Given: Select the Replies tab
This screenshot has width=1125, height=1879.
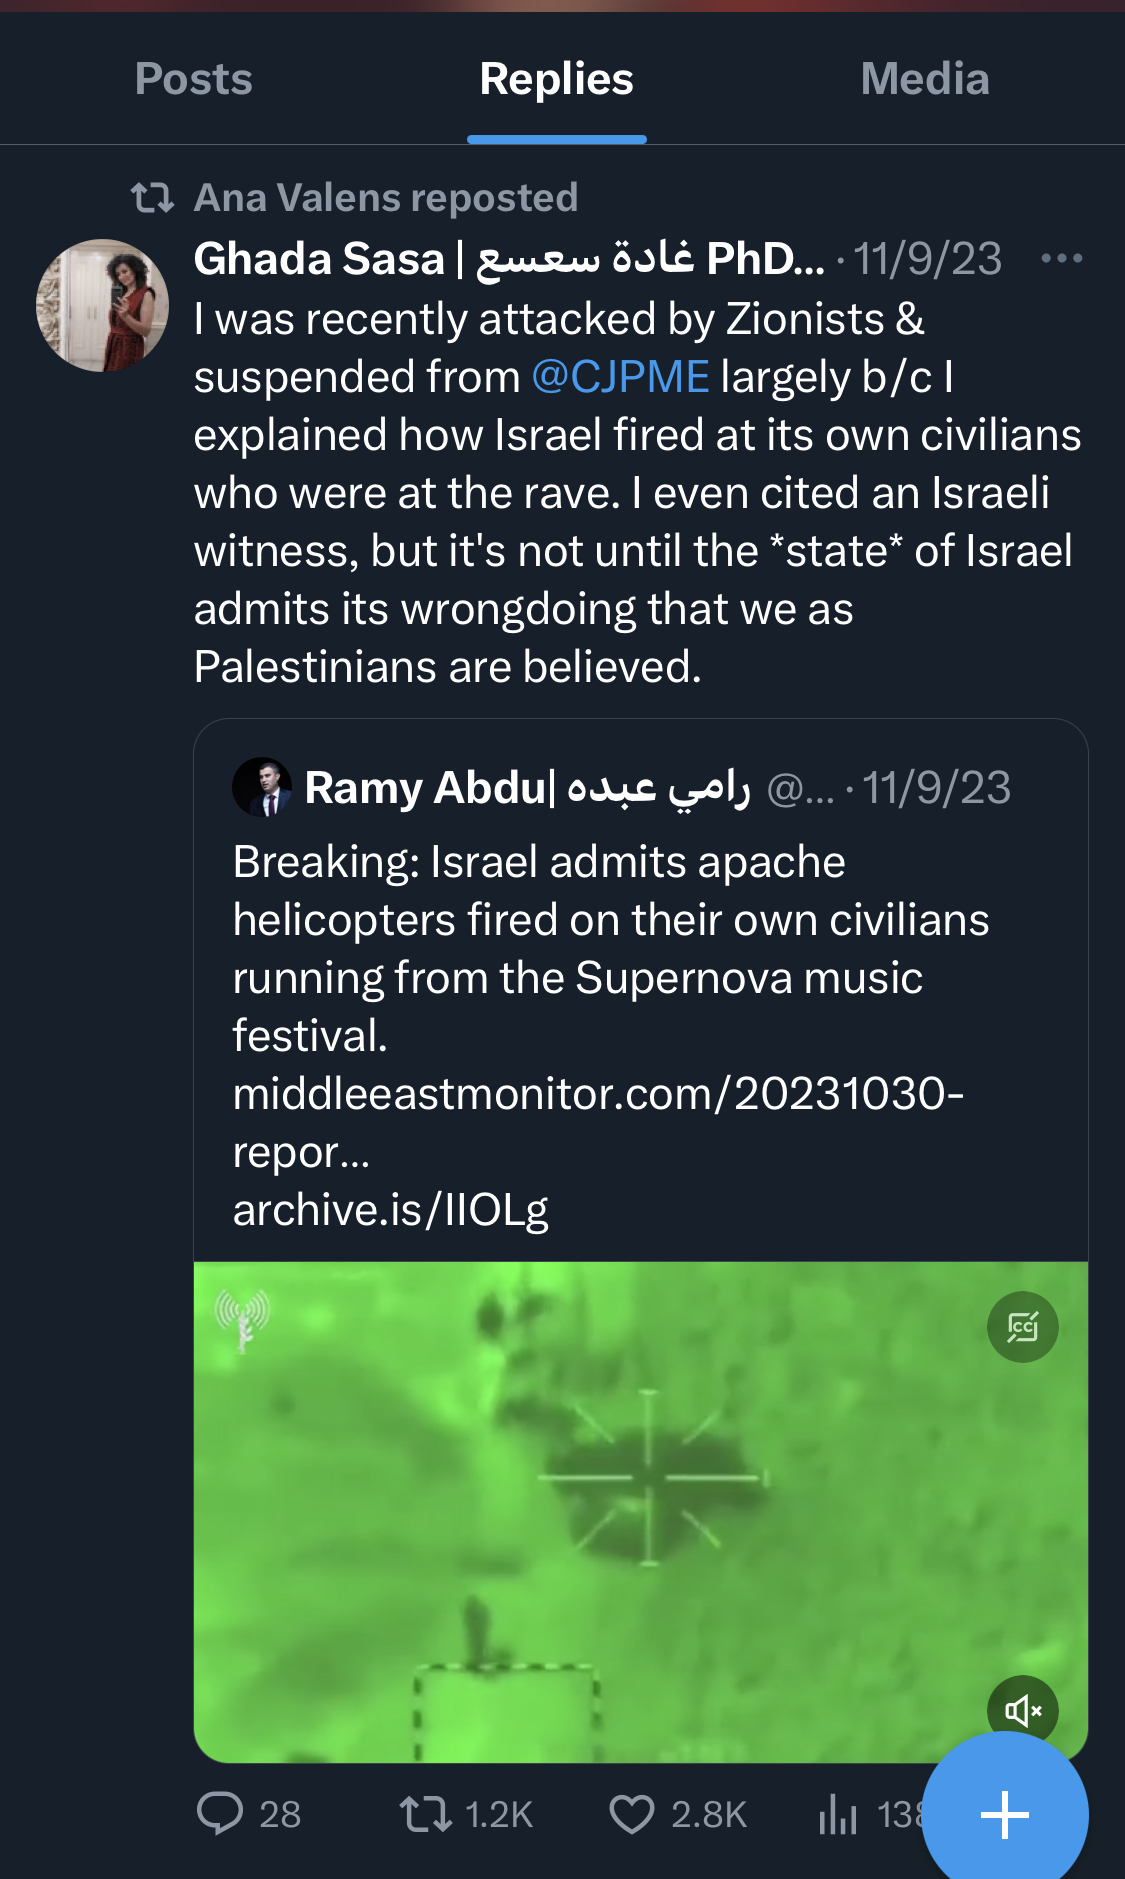Looking at the screenshot, I should tap(556, 79).
